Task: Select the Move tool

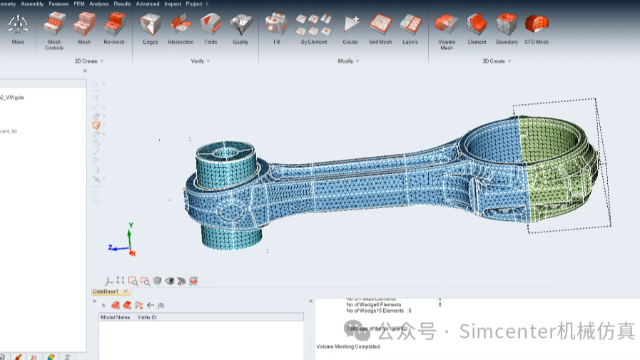Action: (18, 29)
